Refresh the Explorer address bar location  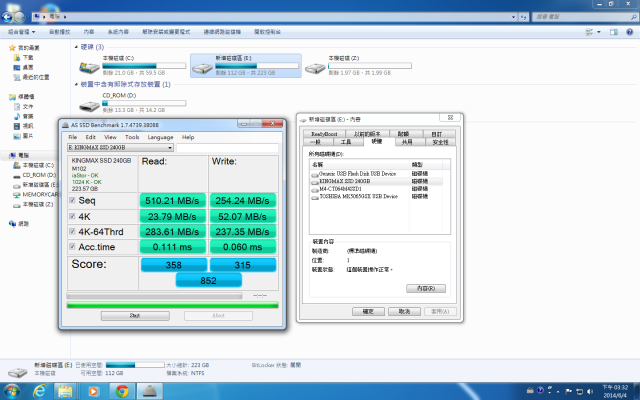pyautogui.click(x=524, y=17)
